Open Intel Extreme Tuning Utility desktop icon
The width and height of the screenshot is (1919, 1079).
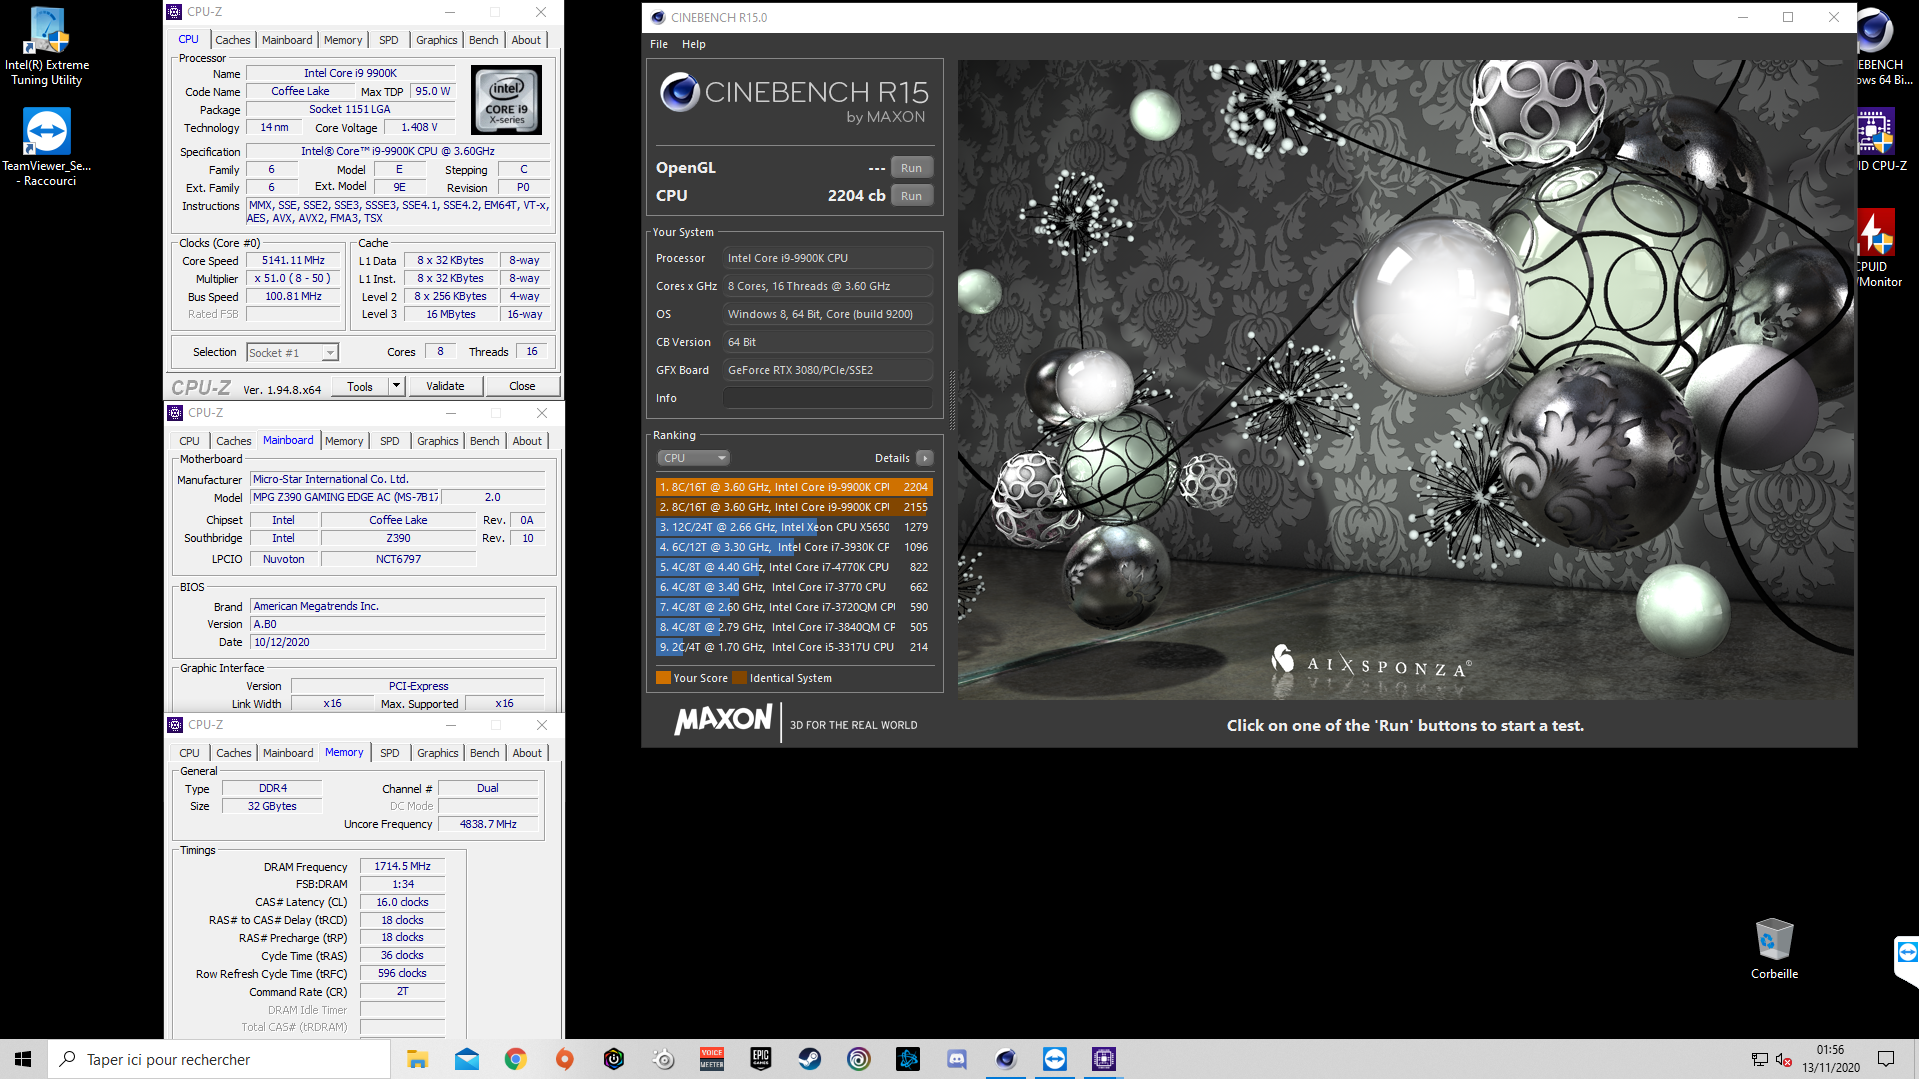(47, 46)
